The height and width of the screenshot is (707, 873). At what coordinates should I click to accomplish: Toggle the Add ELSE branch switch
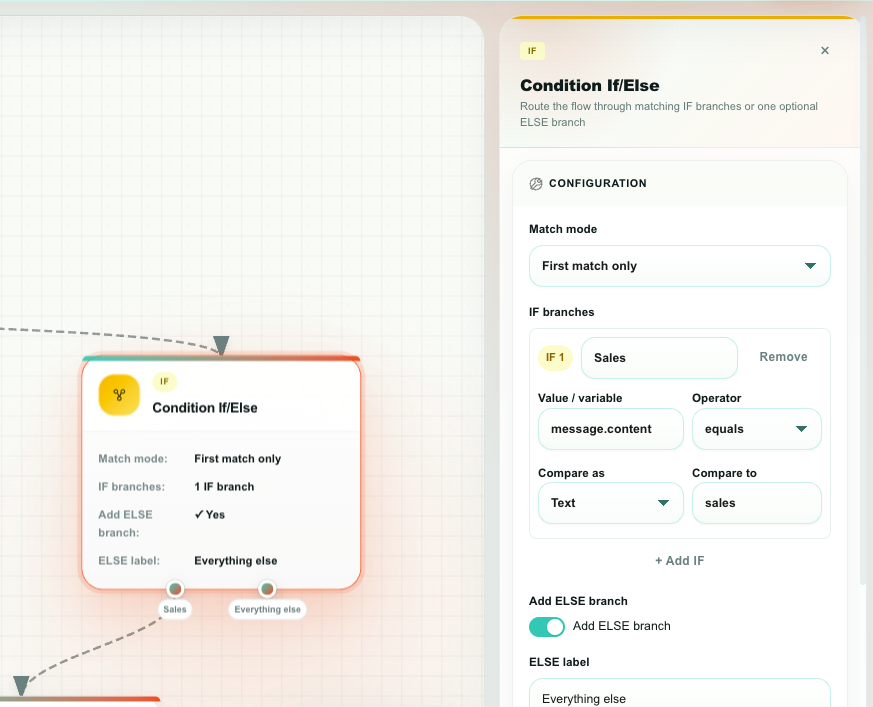tap(547, 627)
